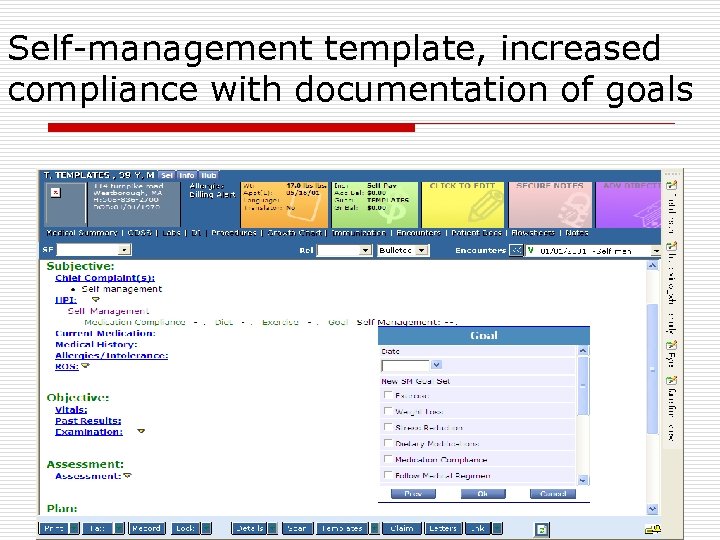Open the pink Secure Notes tile
Screen dimensions: 720x540
[550, 204]
